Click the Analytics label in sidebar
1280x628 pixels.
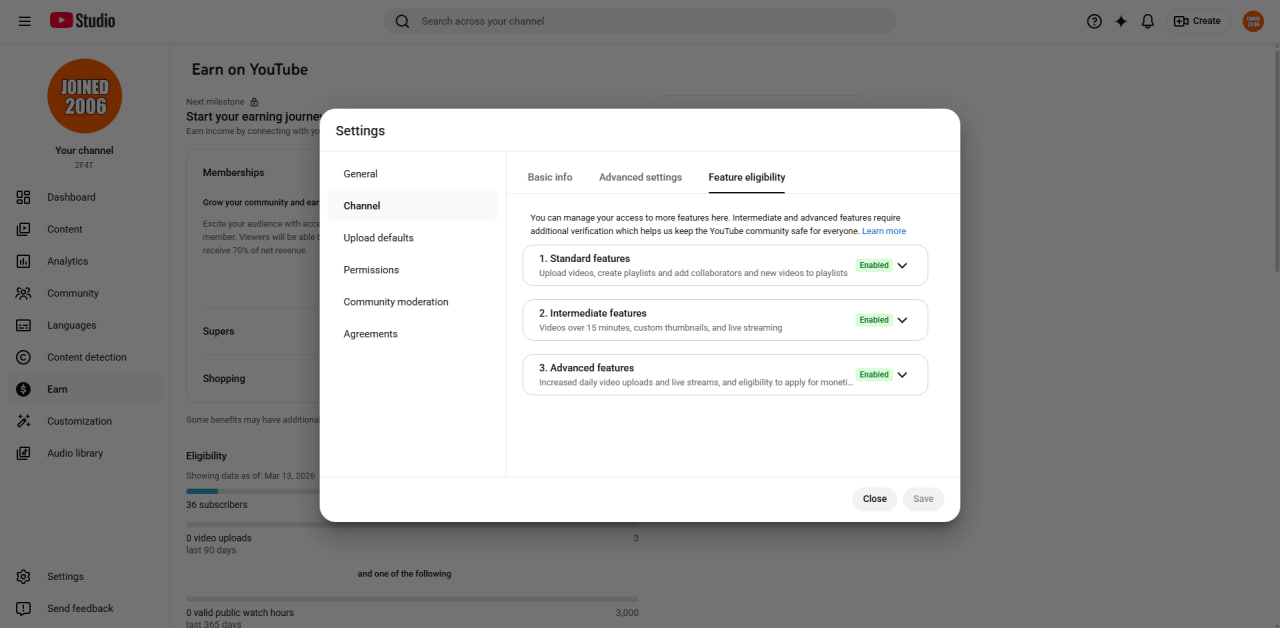click(x=68, y=261)
